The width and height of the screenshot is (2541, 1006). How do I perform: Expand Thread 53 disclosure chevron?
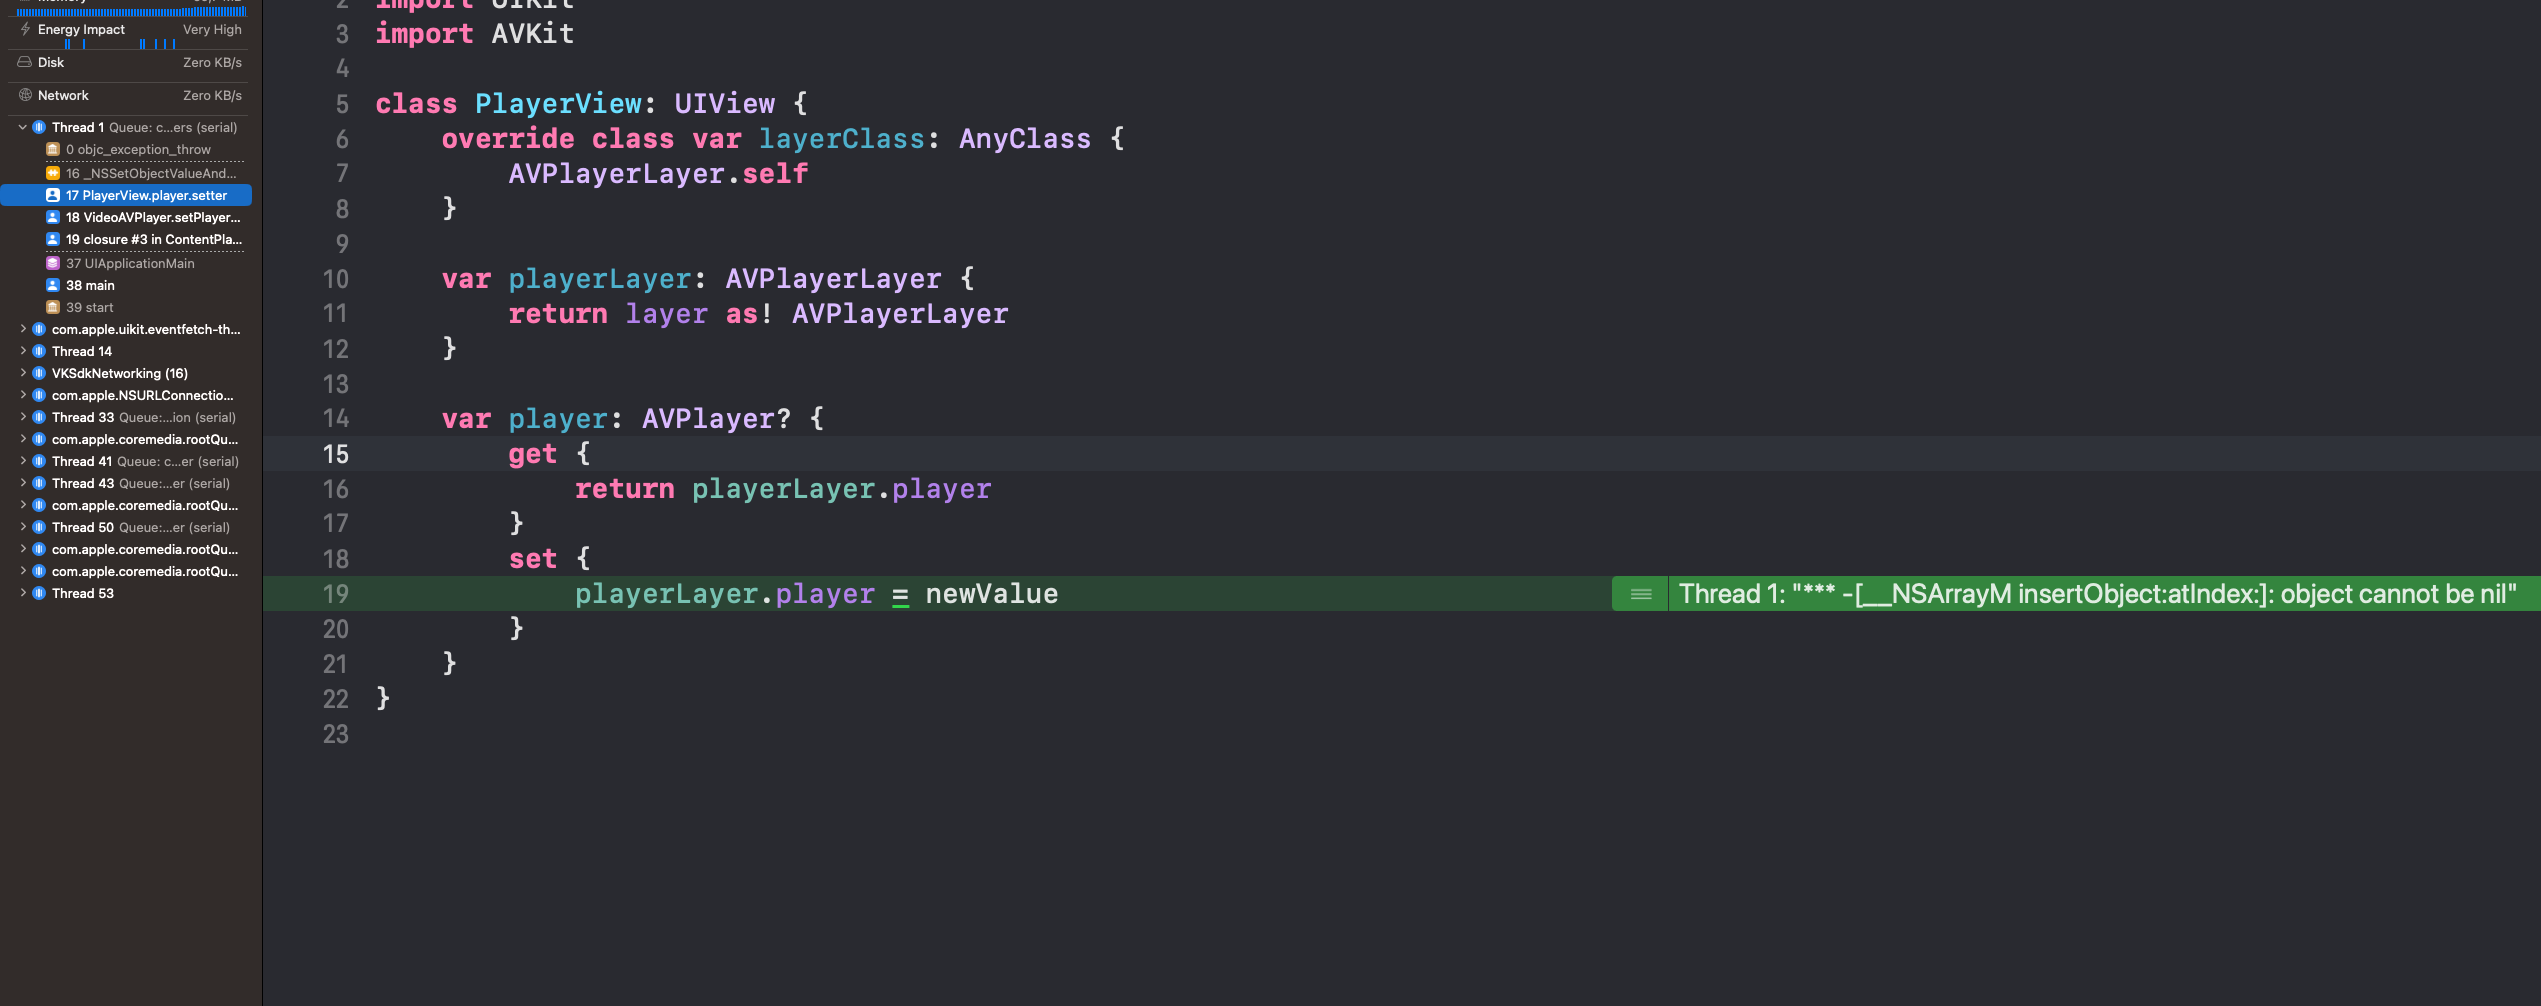click(23, 593)
